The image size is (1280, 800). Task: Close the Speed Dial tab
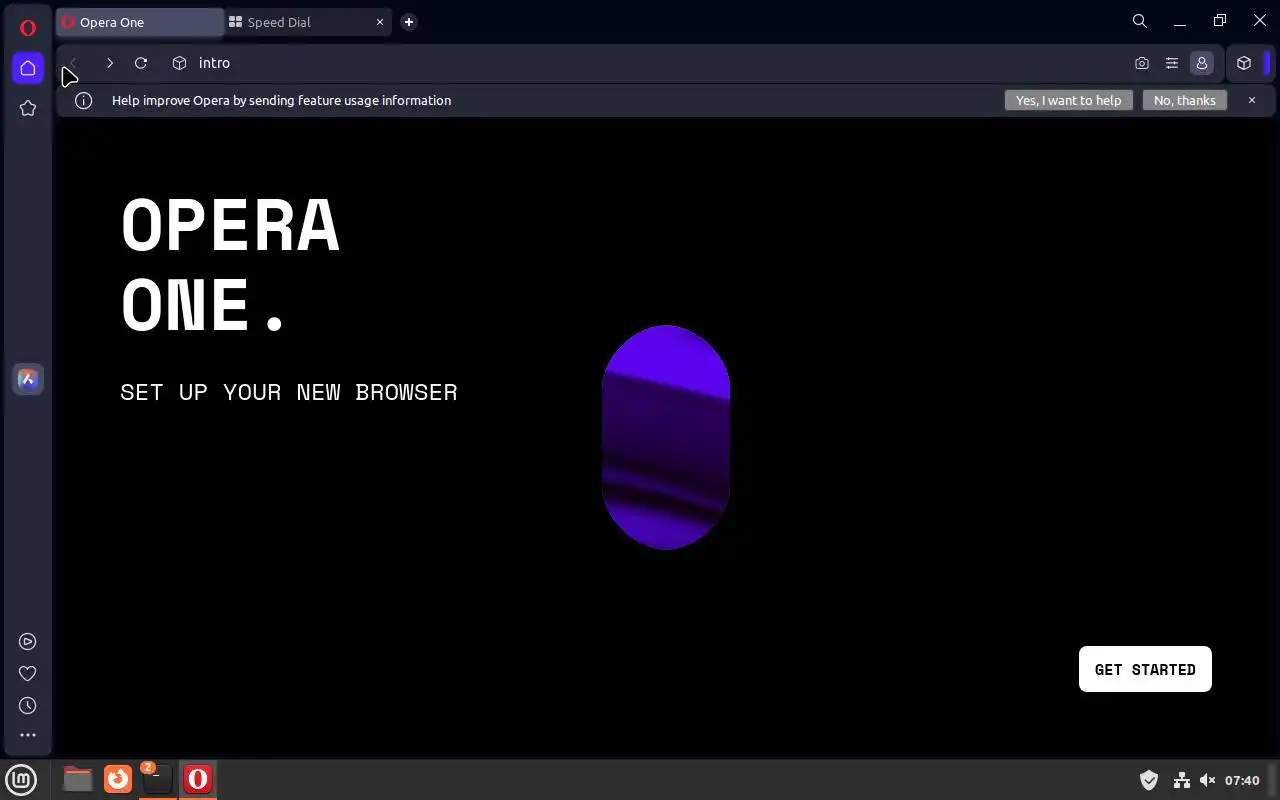[380, 22]
